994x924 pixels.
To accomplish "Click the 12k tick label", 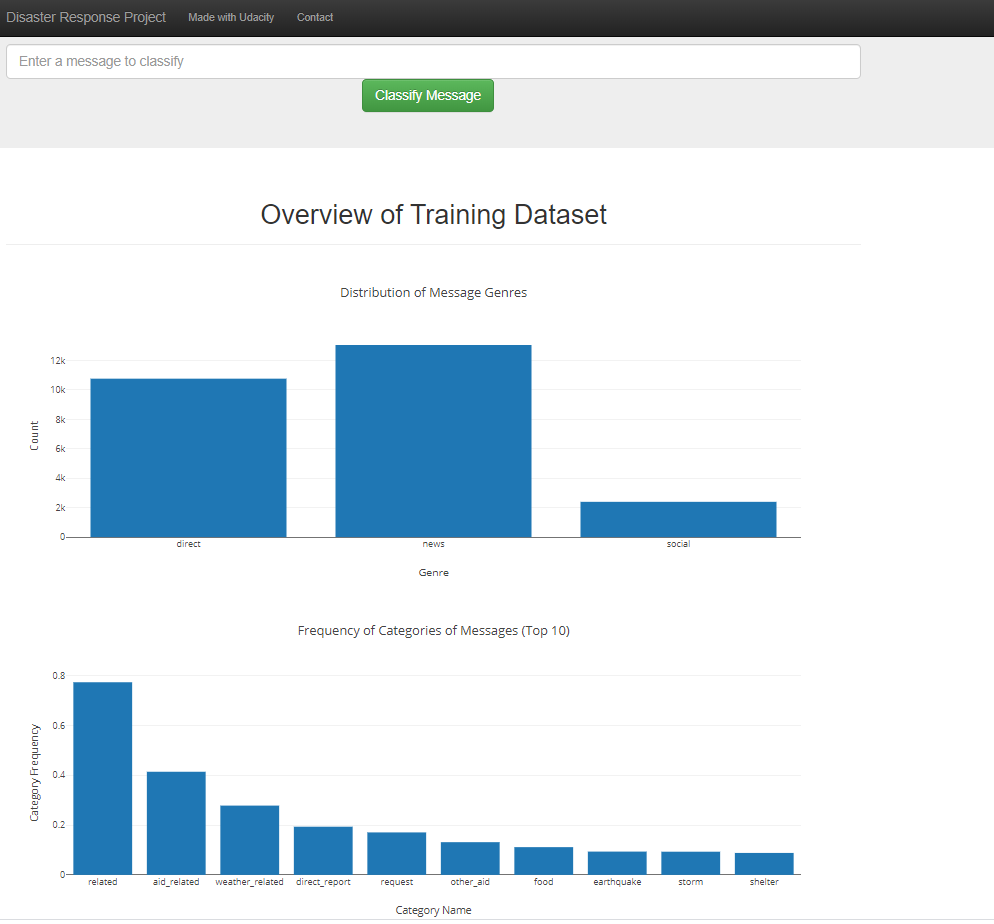I will click(58, 361).
